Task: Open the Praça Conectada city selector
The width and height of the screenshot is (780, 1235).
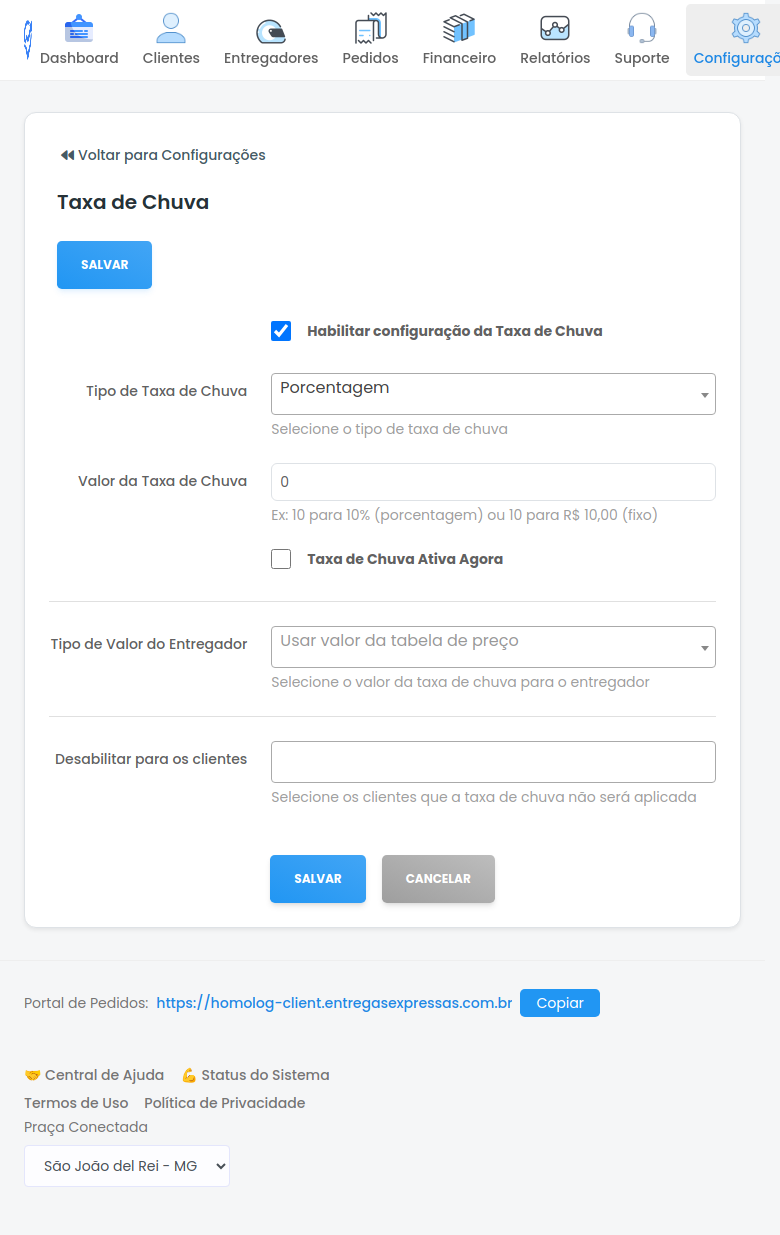Action: pyautogui.click(x=127, y=1166)
